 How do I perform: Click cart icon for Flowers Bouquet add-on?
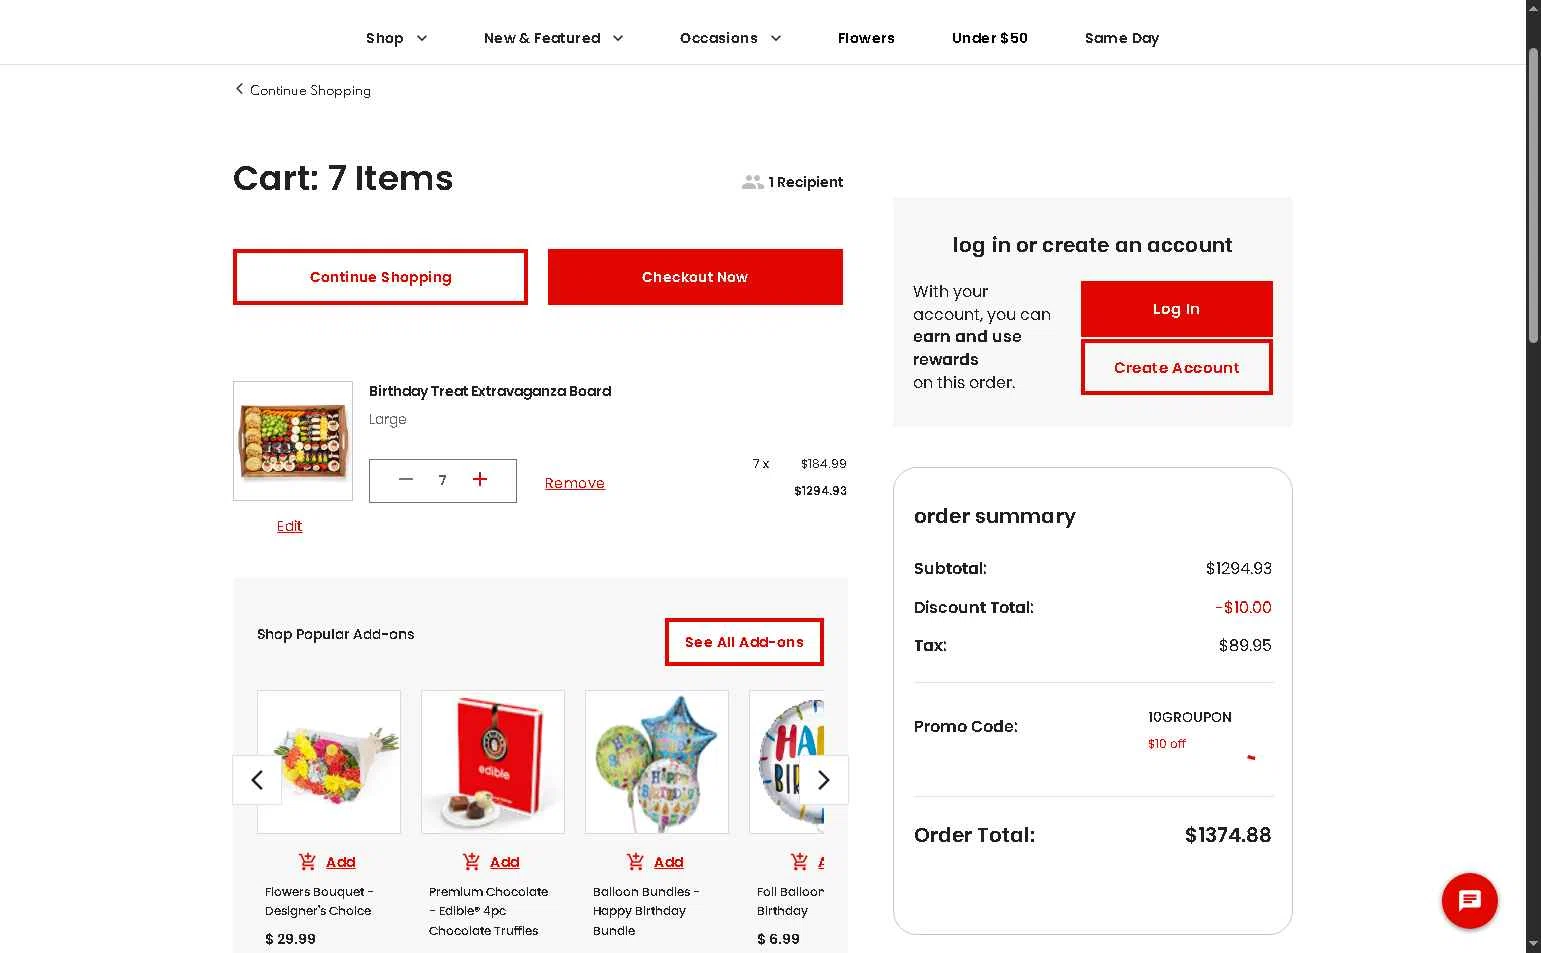coord(307,862)
